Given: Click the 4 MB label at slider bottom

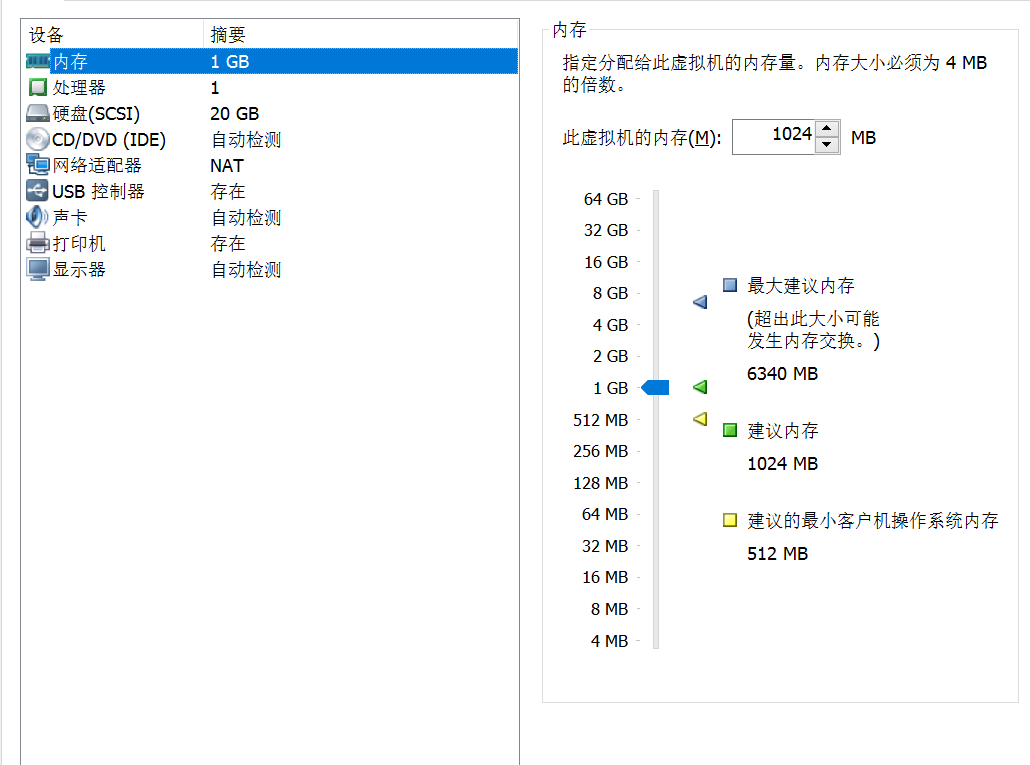Looking at the screenshot, I should [x=609, y=641].
